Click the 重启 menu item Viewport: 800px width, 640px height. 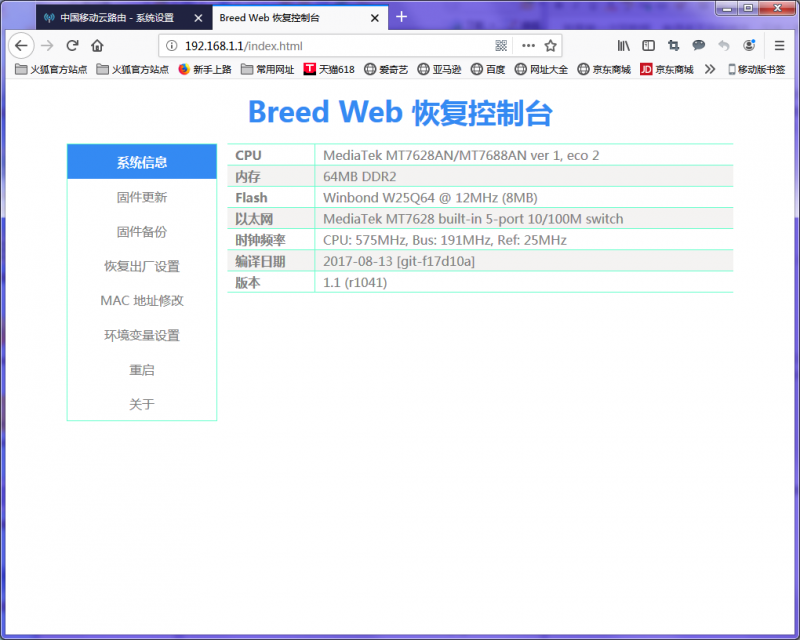coord(142,370)
